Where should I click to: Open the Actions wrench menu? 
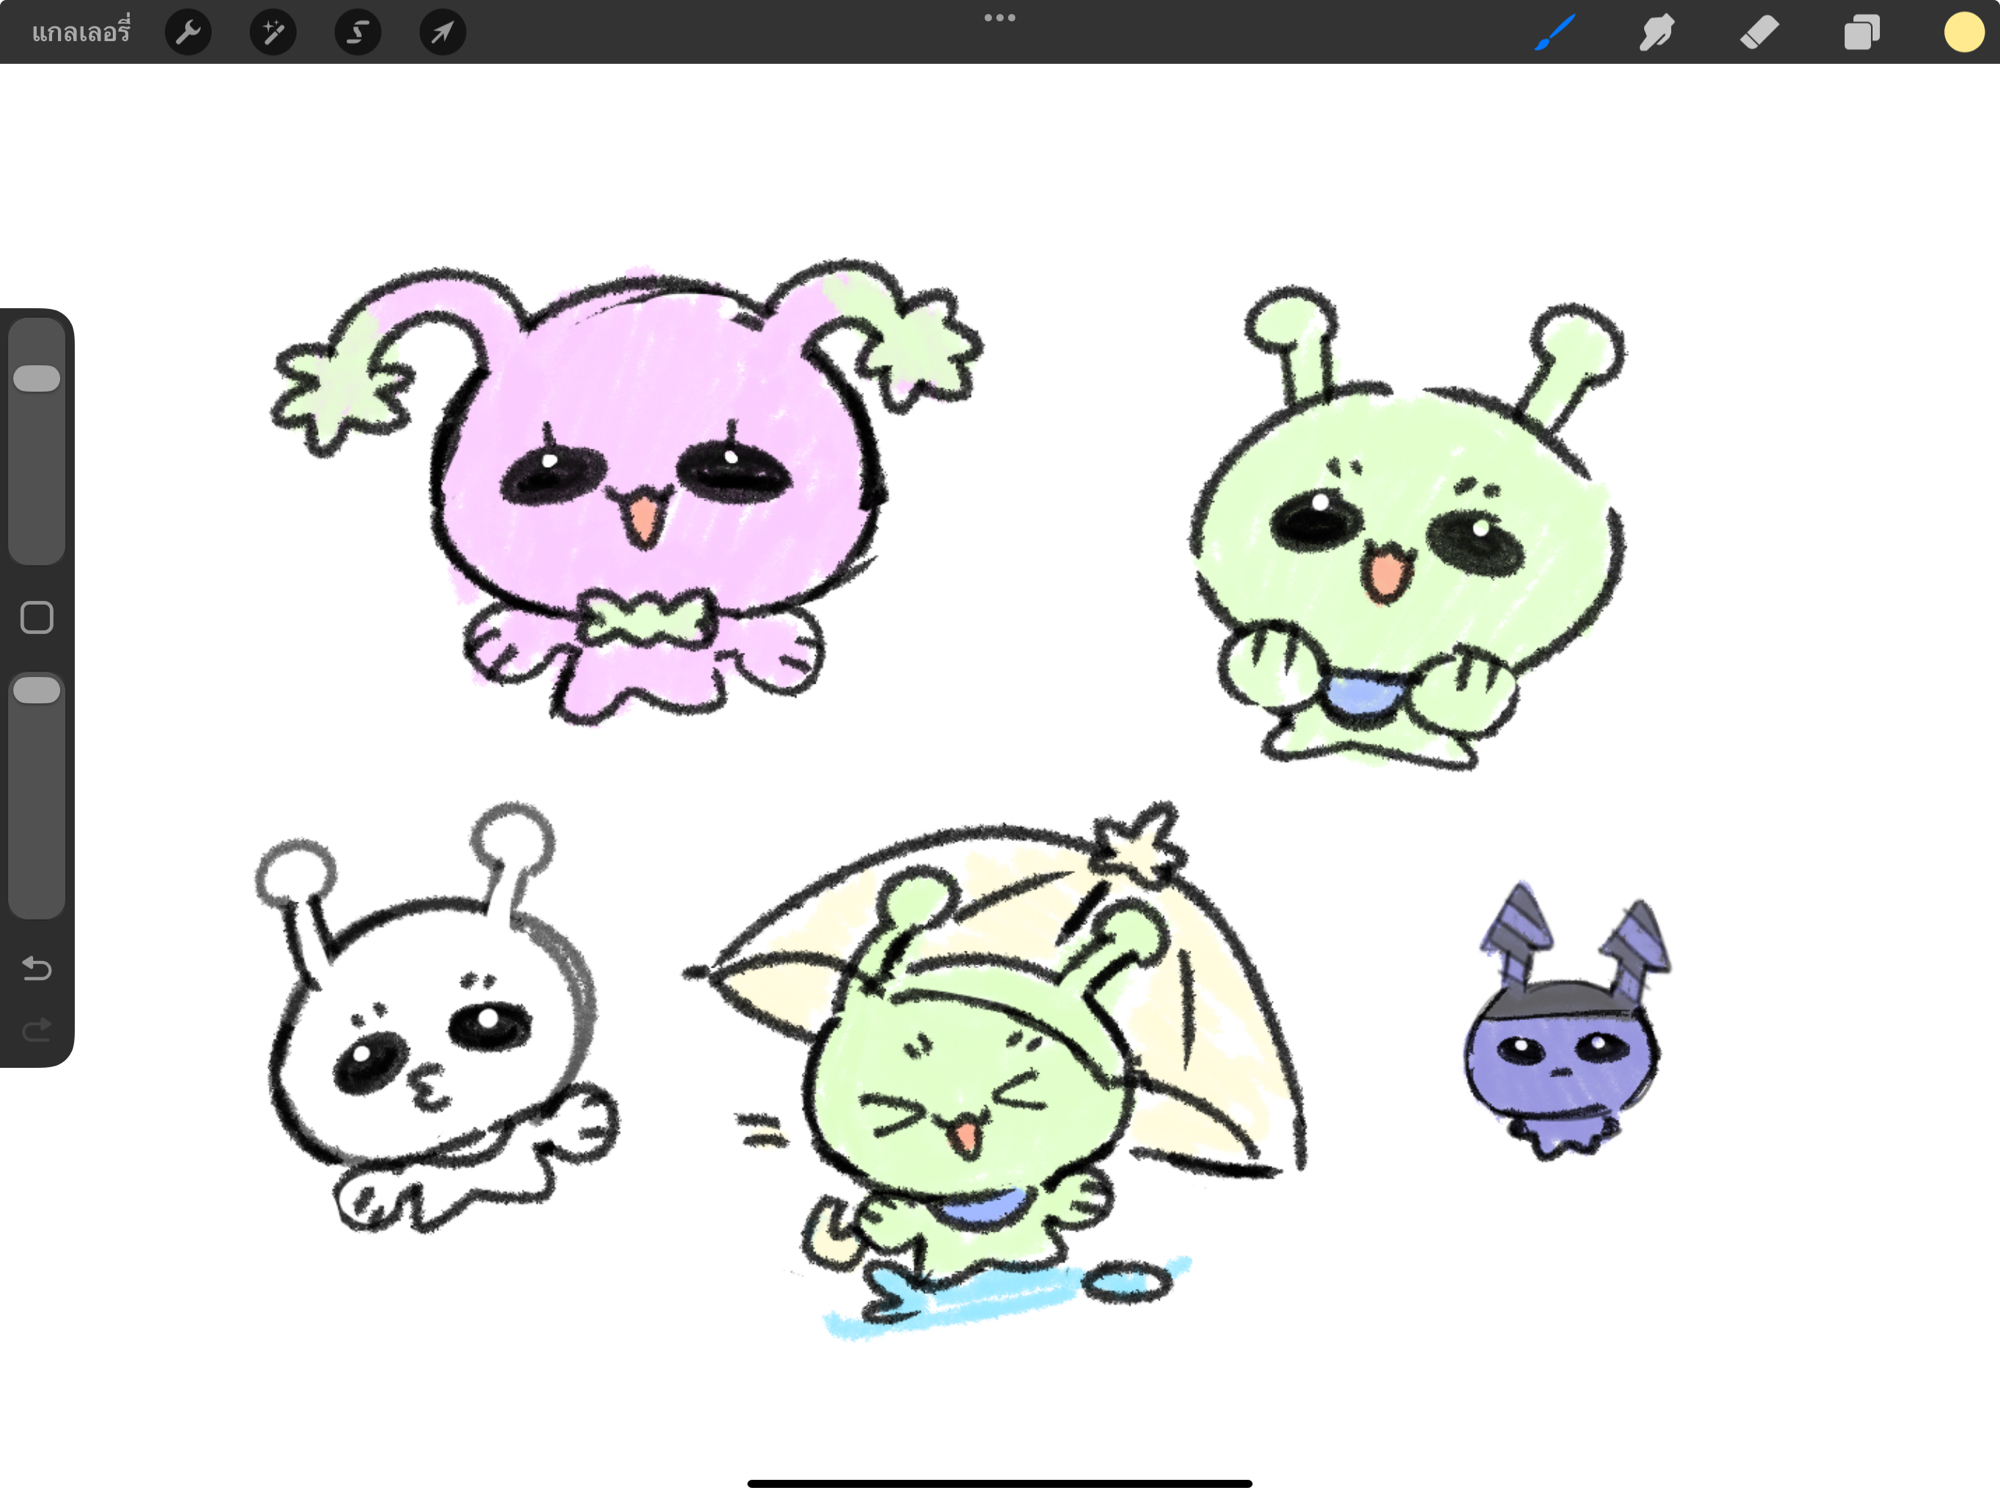(188, 33)
